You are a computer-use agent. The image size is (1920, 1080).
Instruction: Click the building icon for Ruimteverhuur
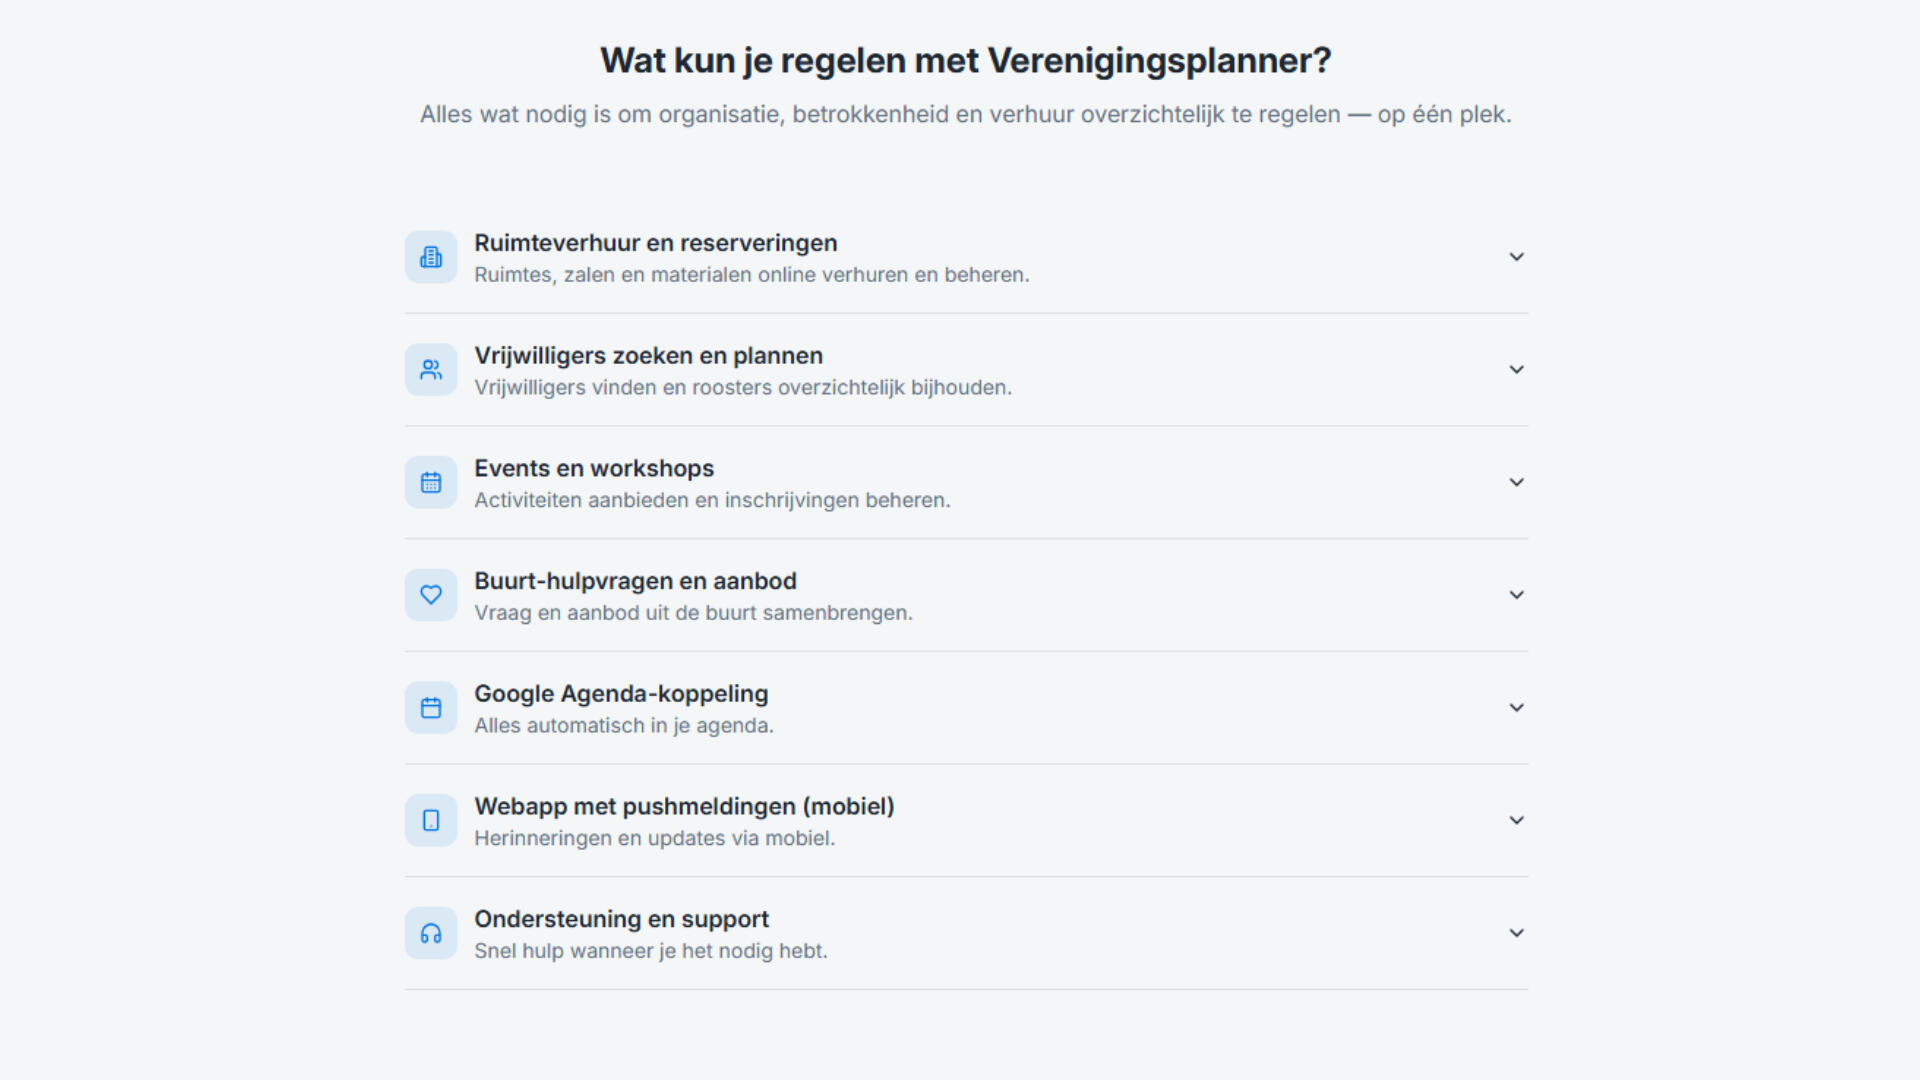pyautogui.click(x=431, y=257)
